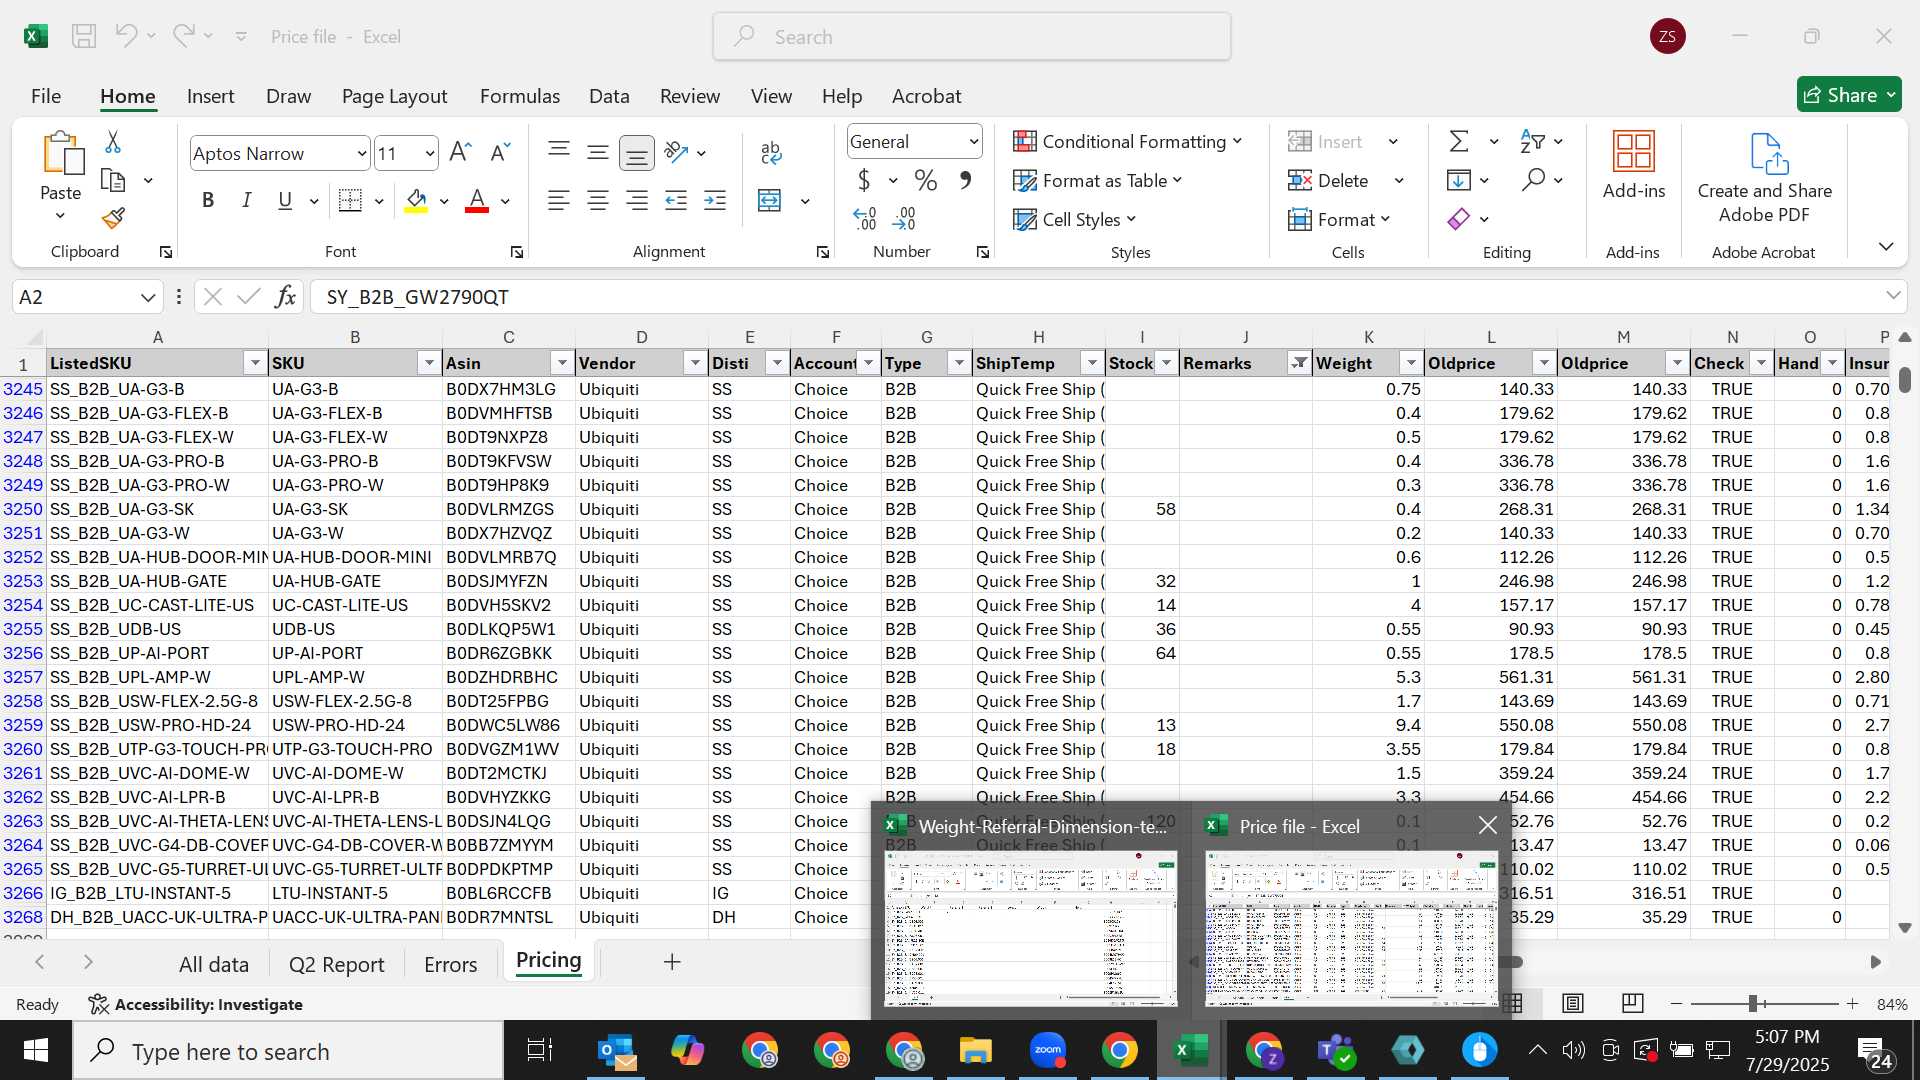
Task: Apply Percent Style number format
Action: pos(926,181)
